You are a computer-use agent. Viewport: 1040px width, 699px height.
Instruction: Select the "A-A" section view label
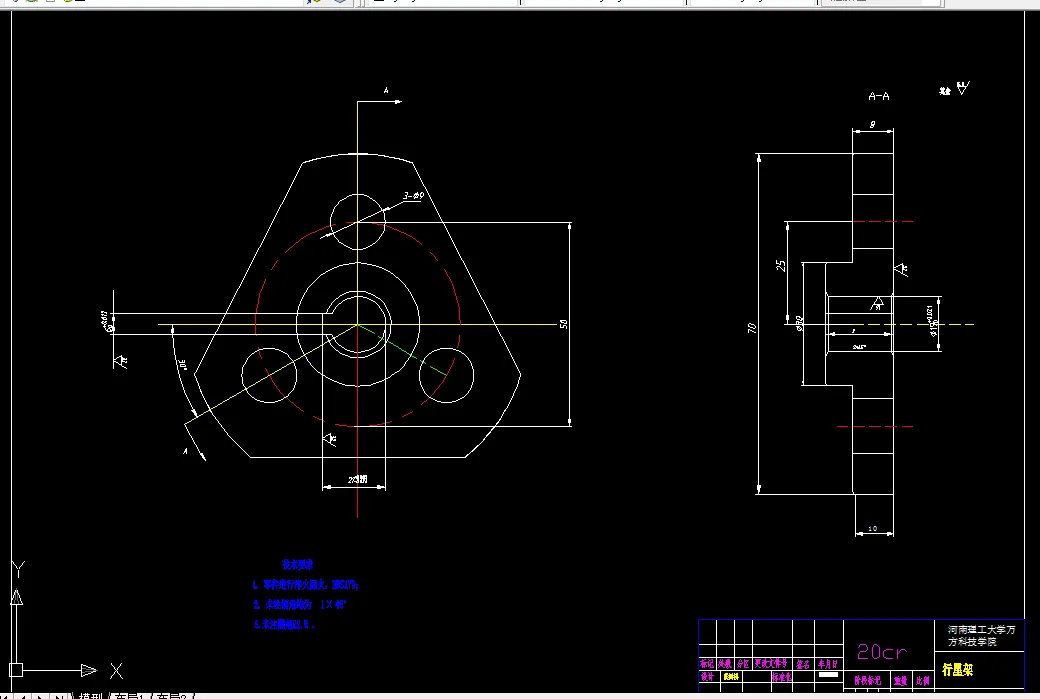click(x=879, y=96)
